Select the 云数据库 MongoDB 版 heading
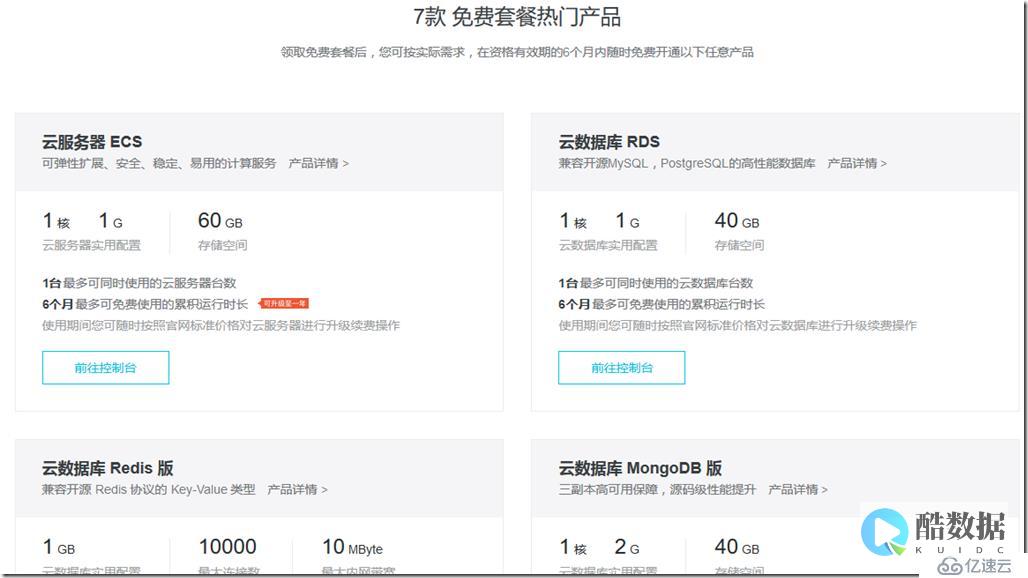Screen dimensions: 1028x578 pyautogui.click(x=640, y=468)
